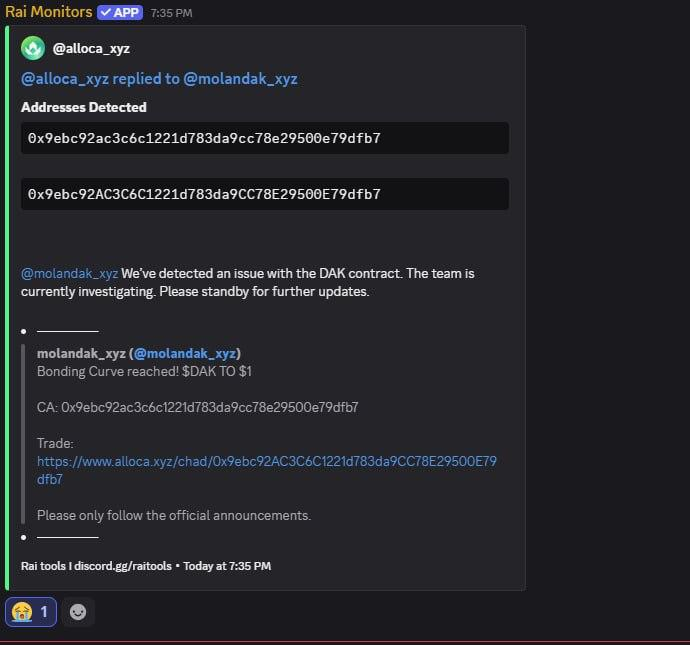Click the @molandak_xyz mention before 'We've detected'

coord(69,274)
